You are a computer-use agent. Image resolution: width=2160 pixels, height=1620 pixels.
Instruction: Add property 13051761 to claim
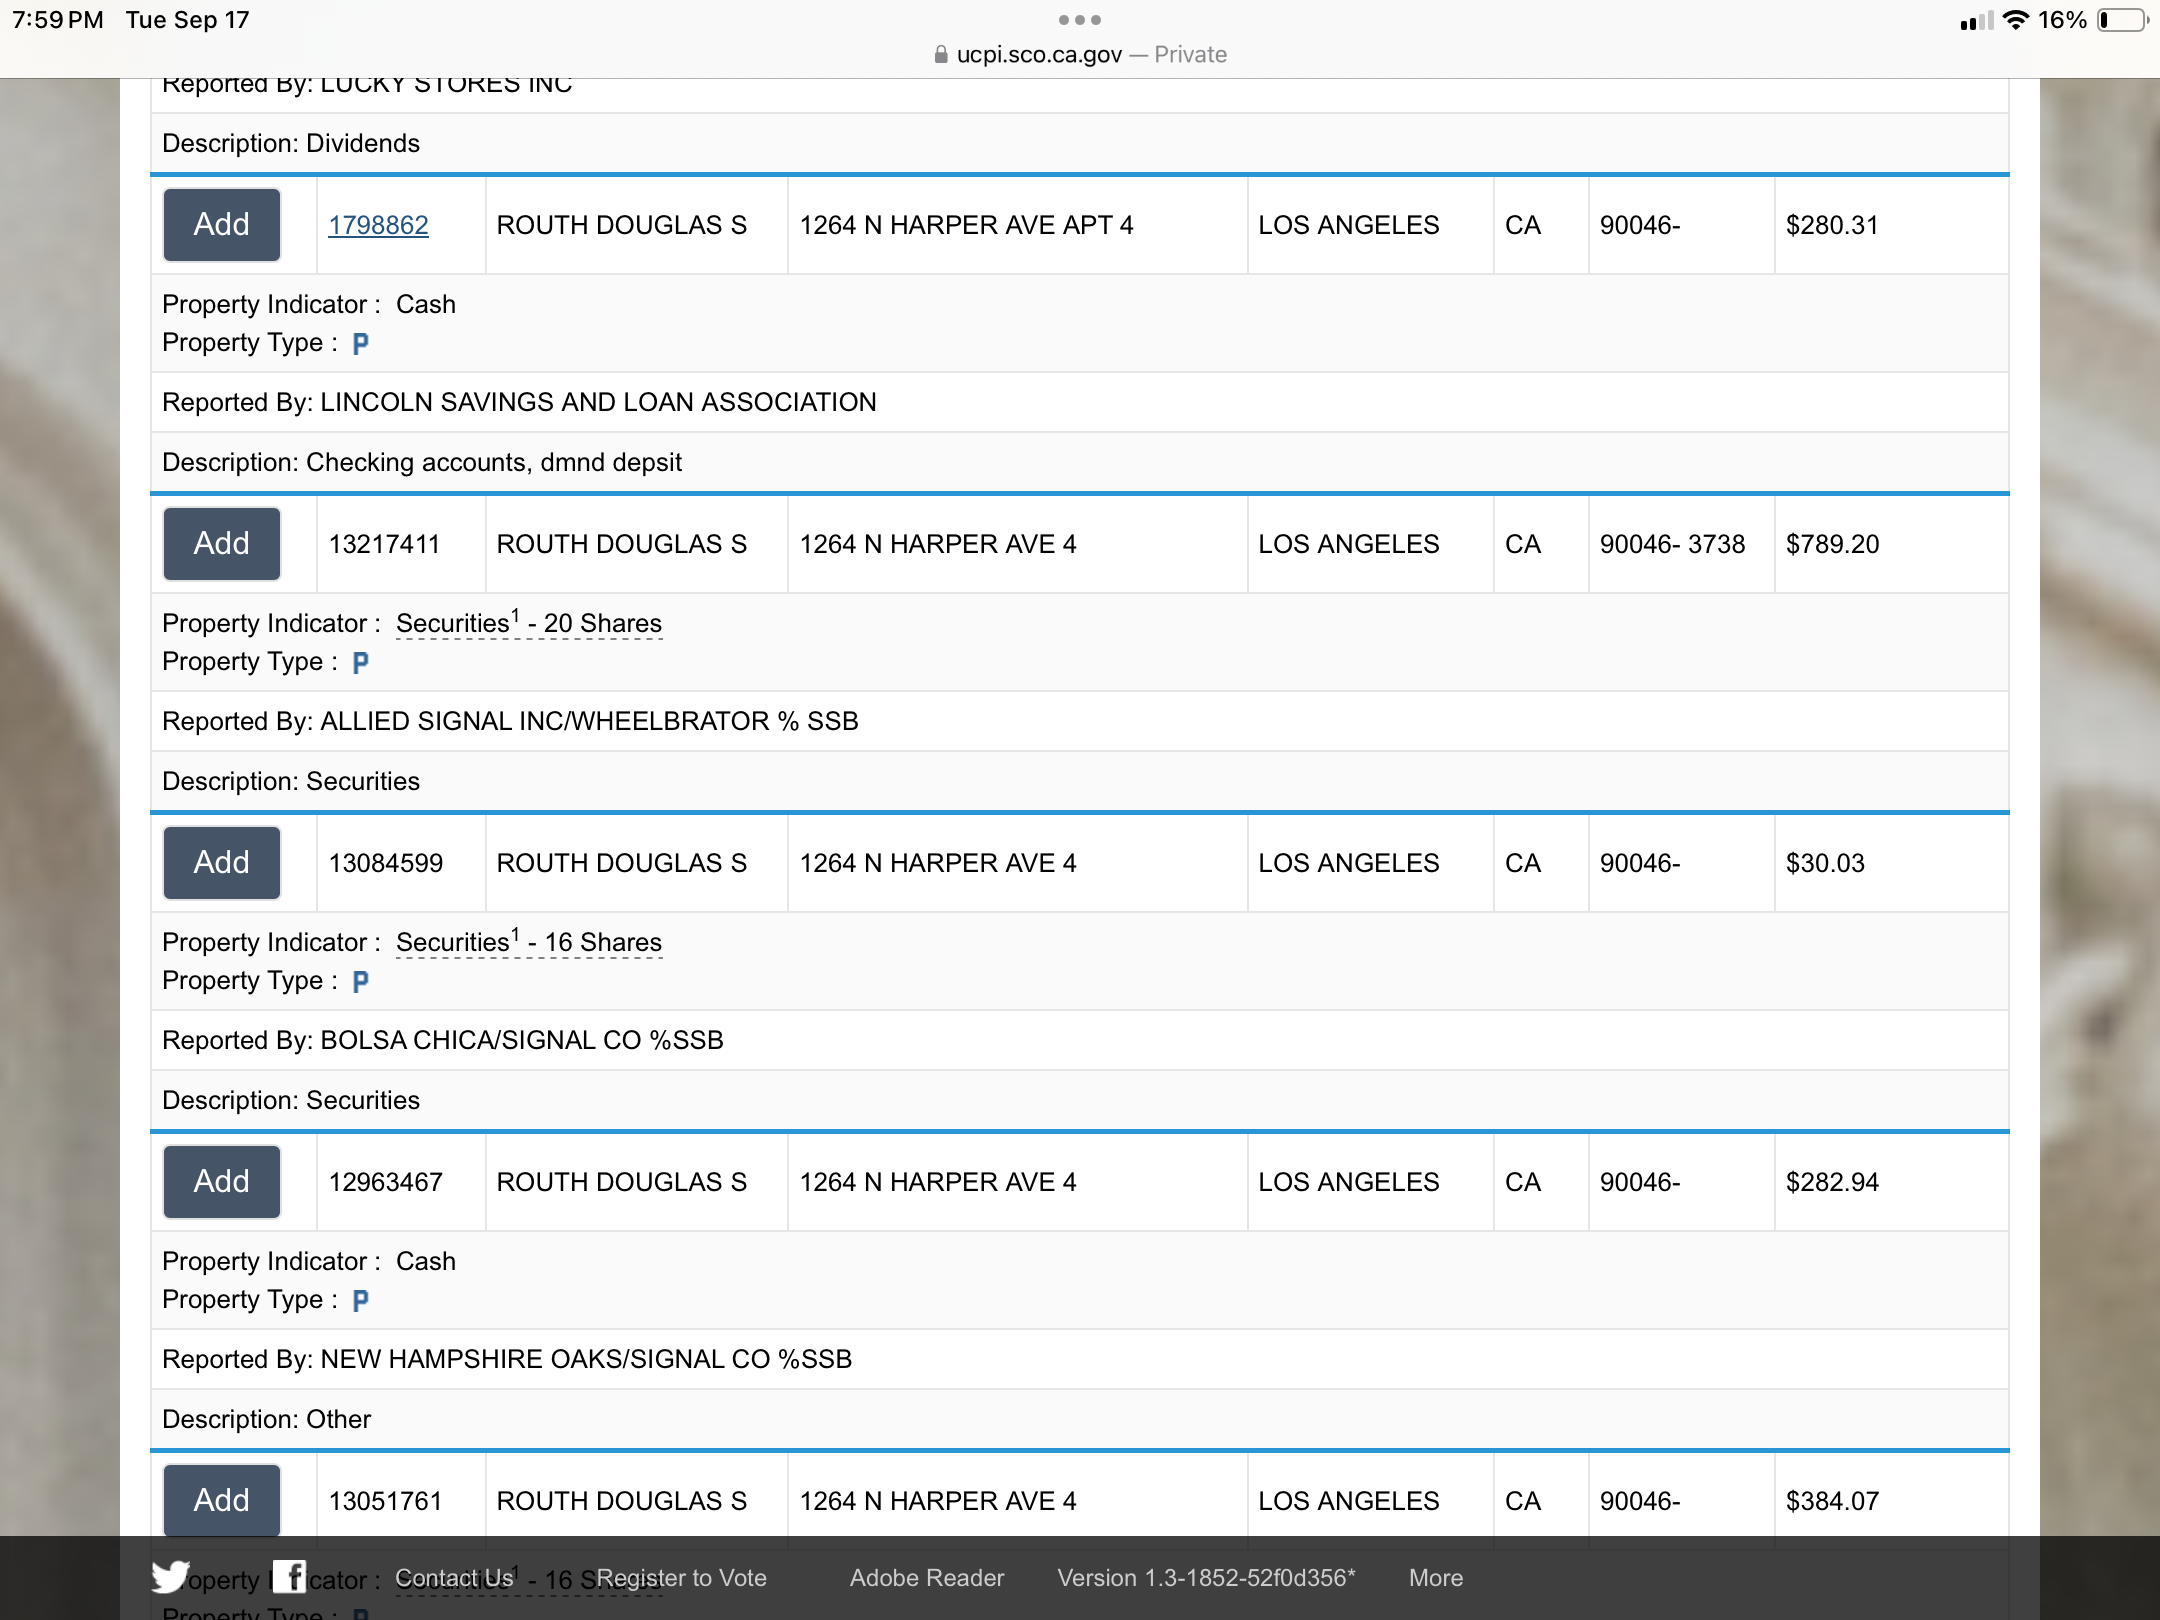coord(222,1500)
